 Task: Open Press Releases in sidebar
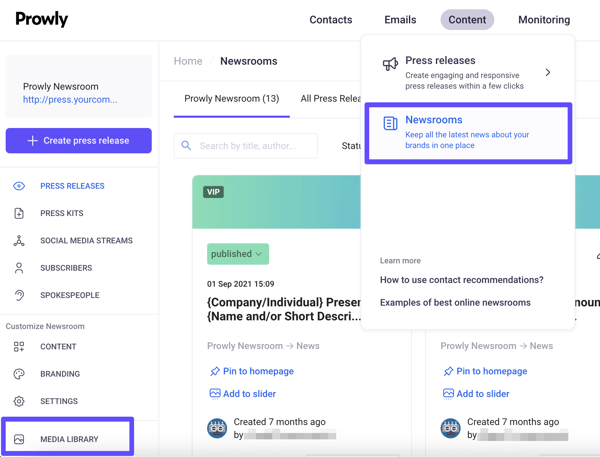(x=72, y=186)
